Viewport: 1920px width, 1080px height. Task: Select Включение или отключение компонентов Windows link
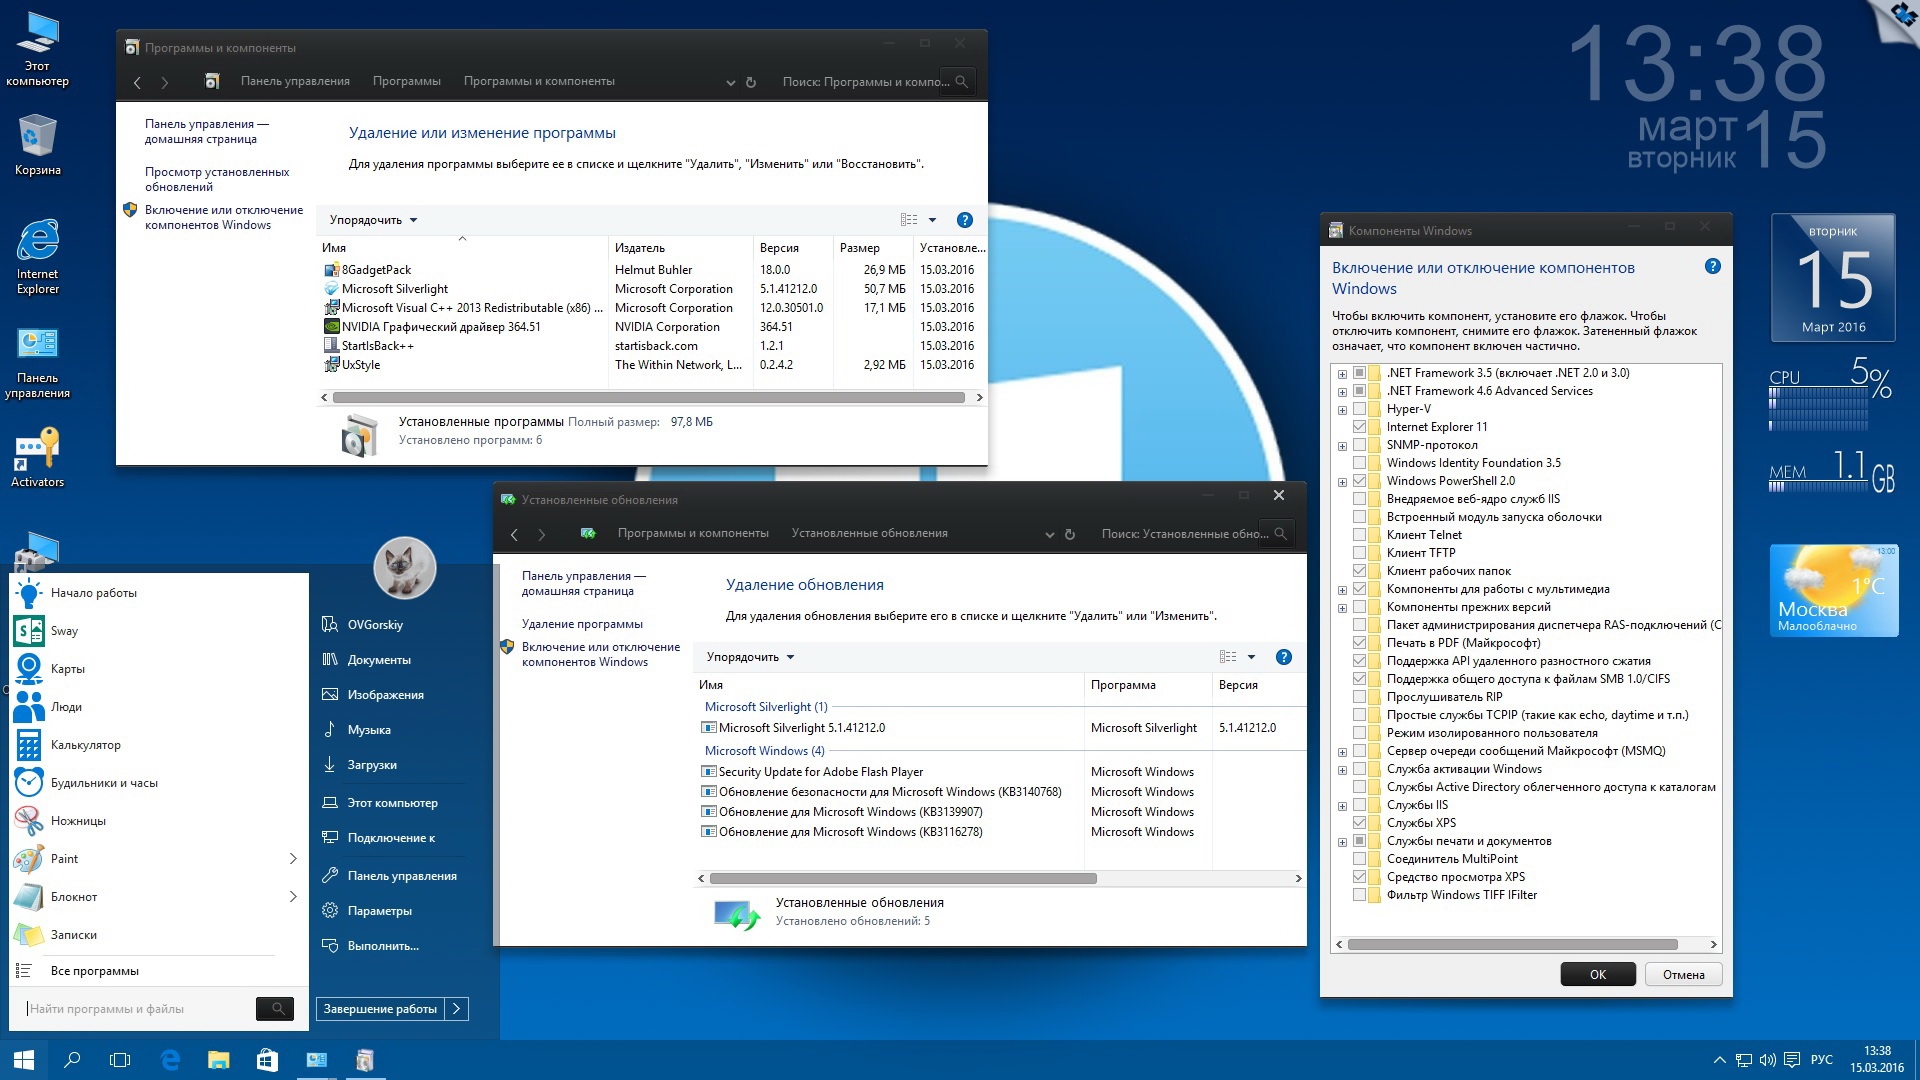[x=222, y=215]
